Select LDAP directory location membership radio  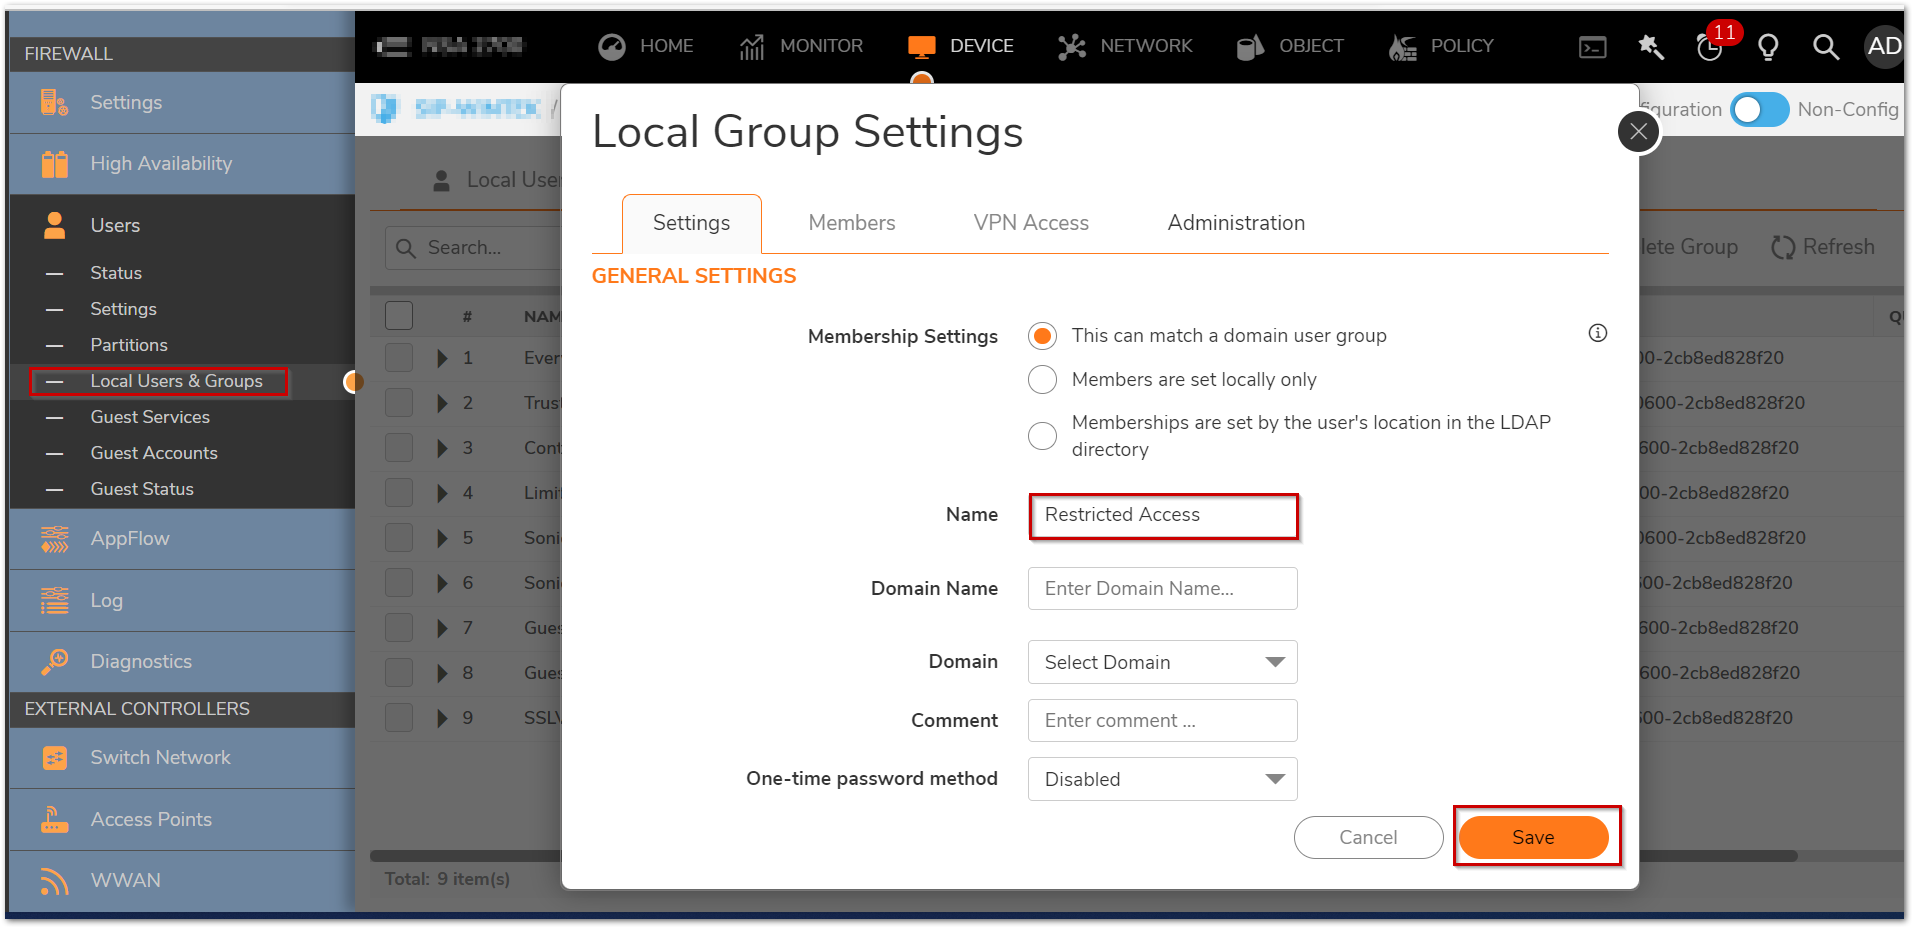(x=1042, y=436)
